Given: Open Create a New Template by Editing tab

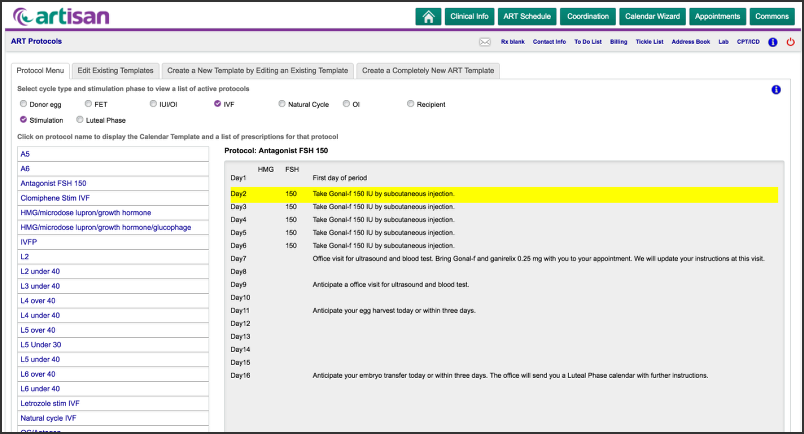Looking at the screenshot, I should coord(257,70).
